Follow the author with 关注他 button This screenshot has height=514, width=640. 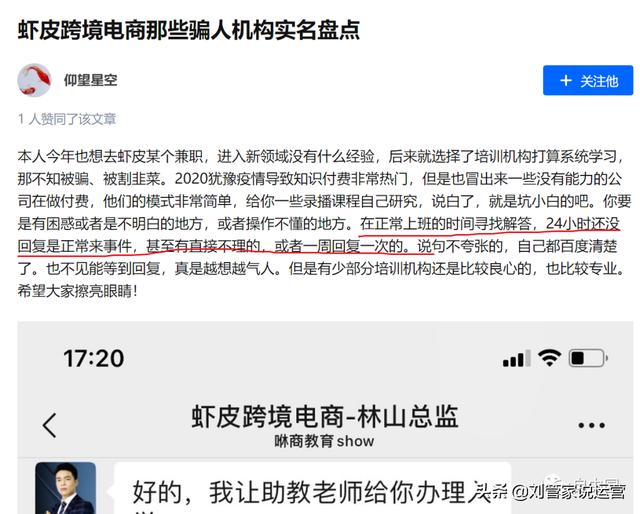click(588, 80)
